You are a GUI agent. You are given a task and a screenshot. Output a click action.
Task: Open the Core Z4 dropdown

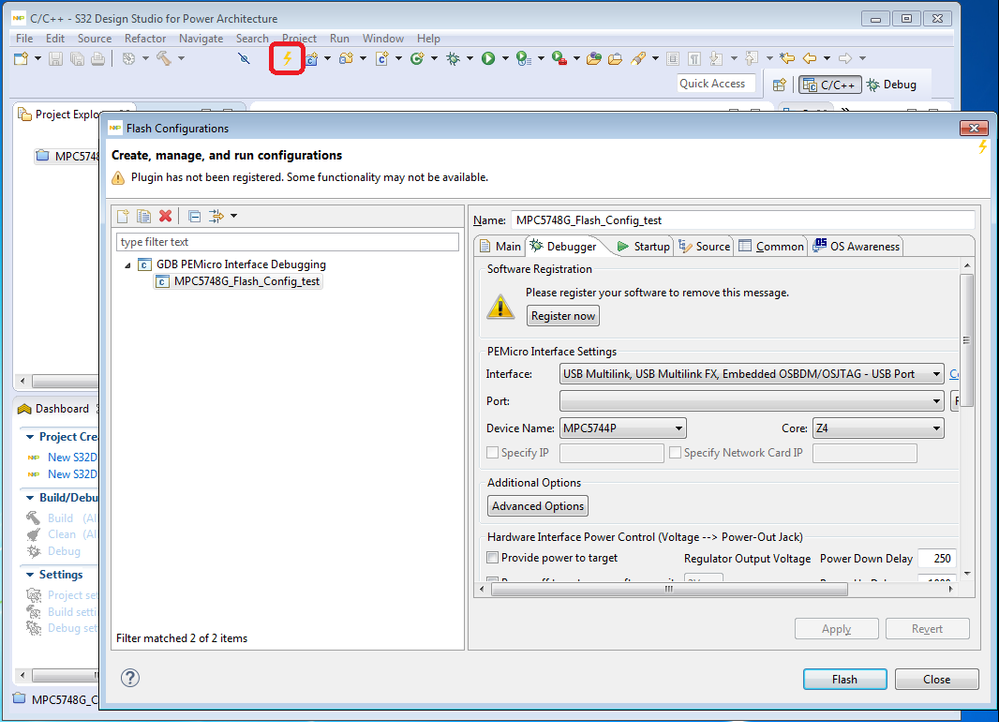[878, 428]
